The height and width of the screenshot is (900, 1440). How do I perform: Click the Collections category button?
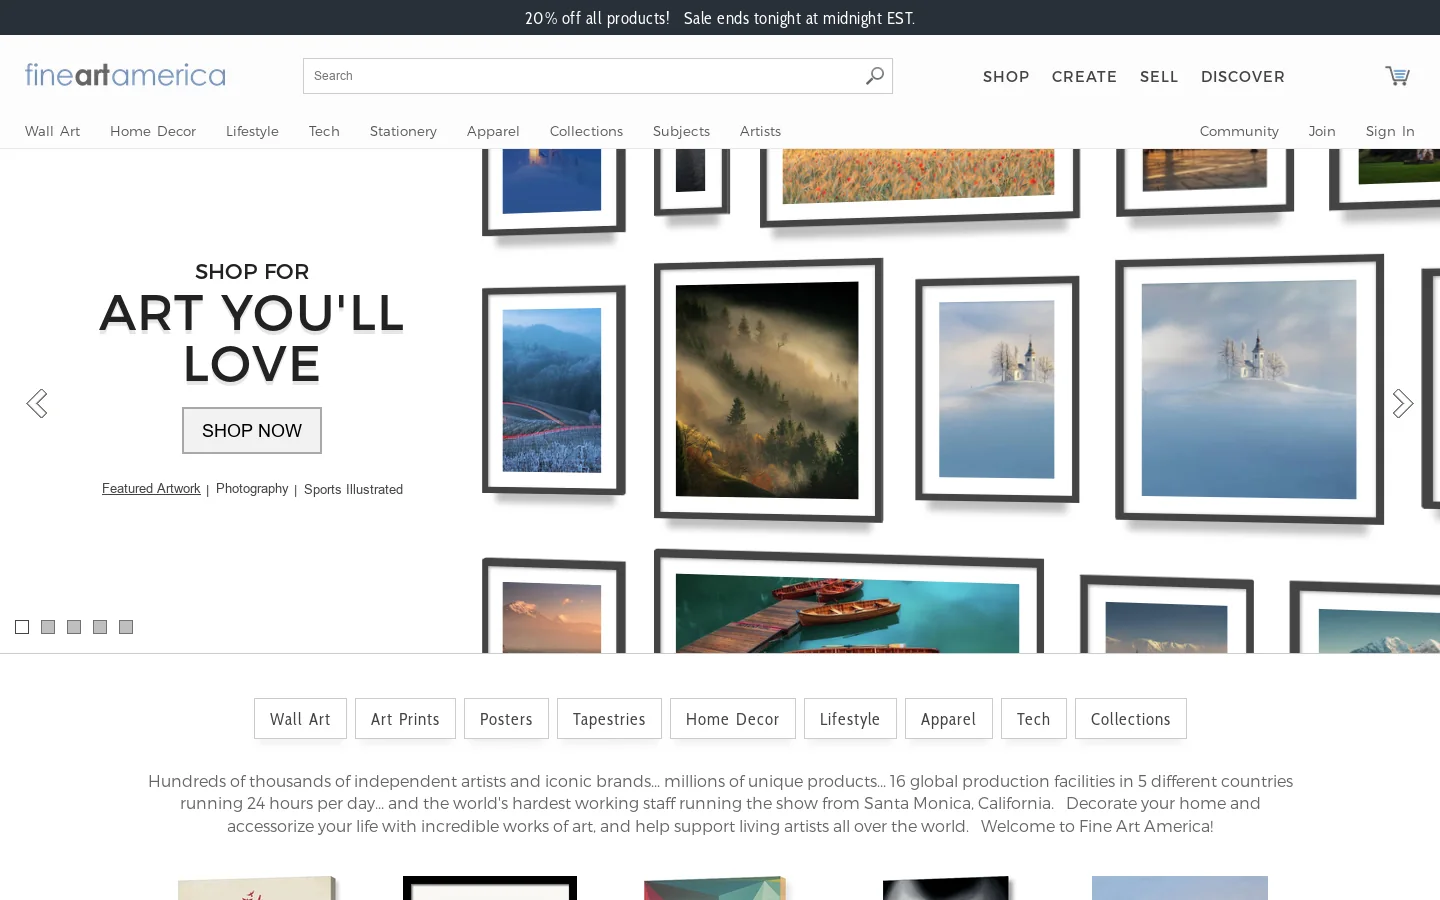point(1130,719)
